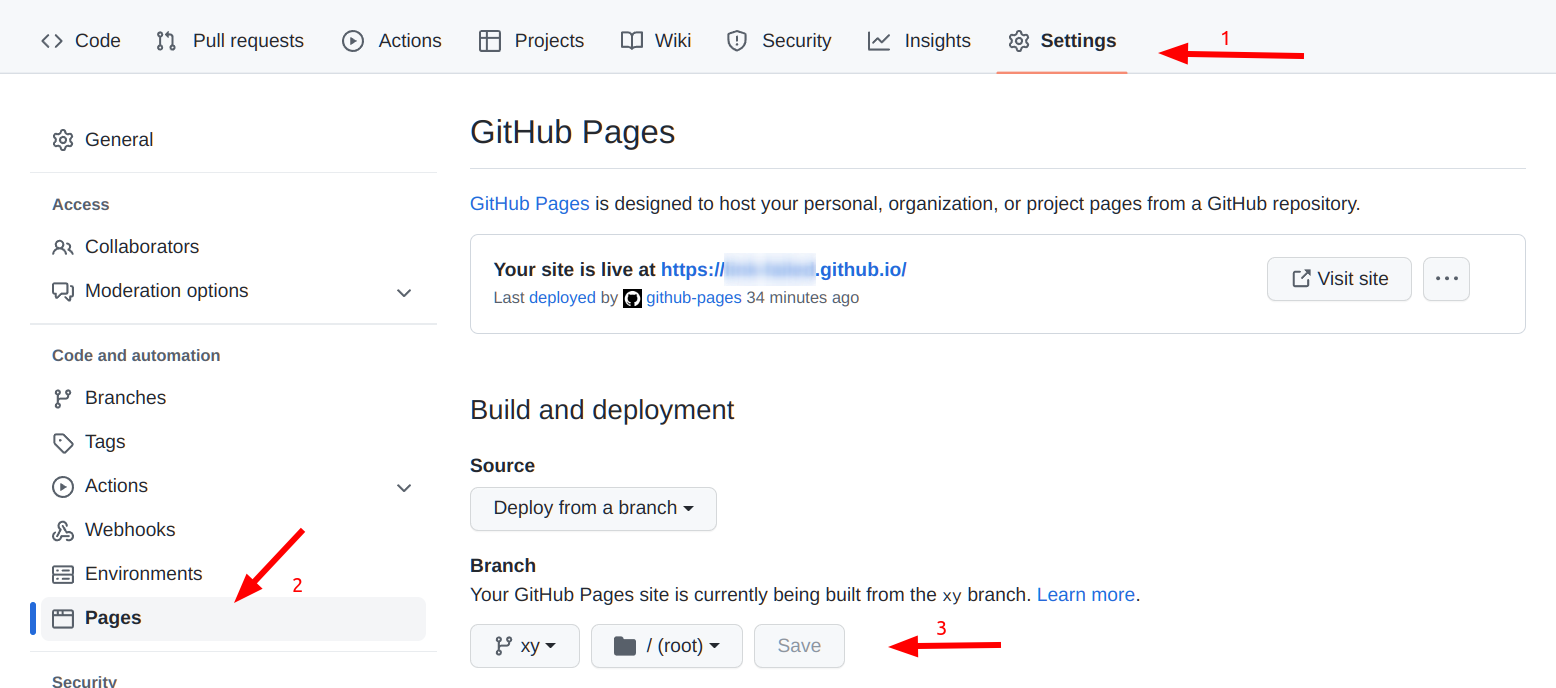Switch to the Security tab
The width and height of the screenshot is (1556, 688).
point(779,41)
